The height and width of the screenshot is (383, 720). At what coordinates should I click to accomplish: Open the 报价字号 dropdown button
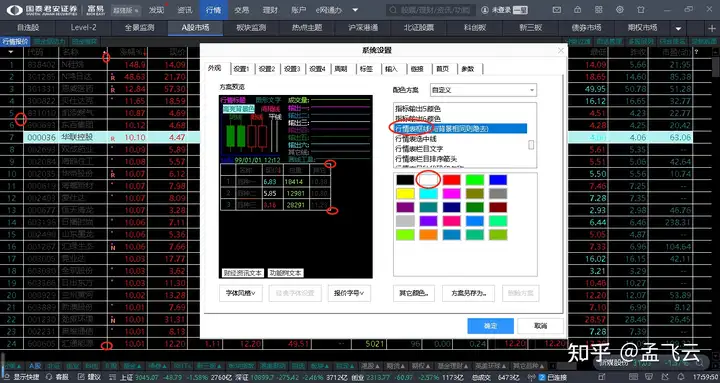tap(349, 293)
